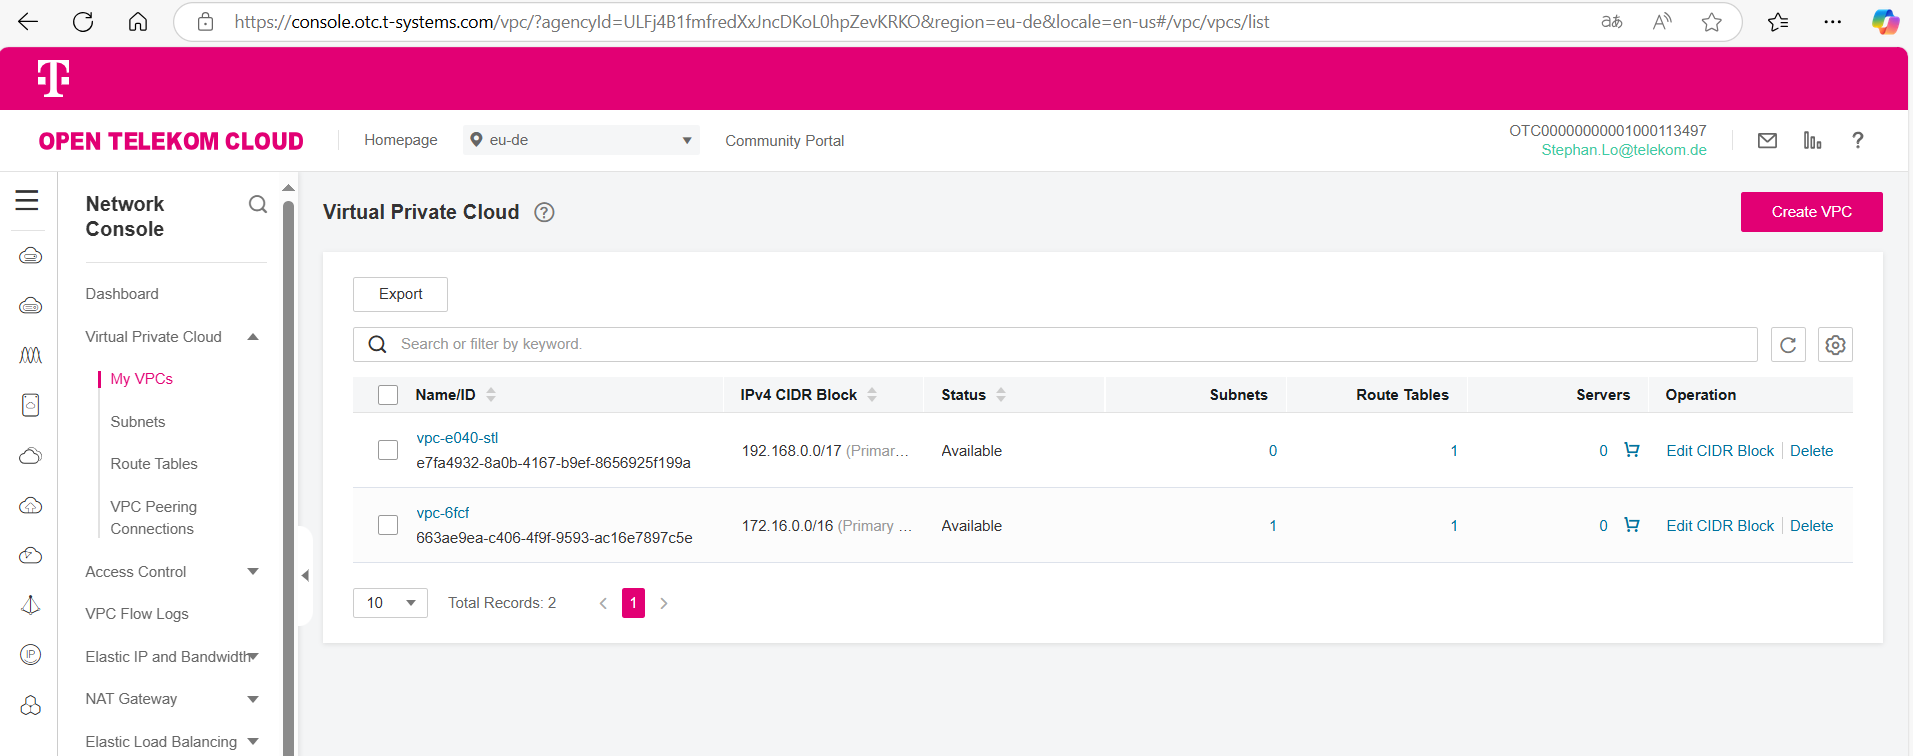The width and height of the screenshot is (1913, 756).
Task: Click the Stephan.Lo@telekom.de account name
Action: click(x=1624, y=150)
